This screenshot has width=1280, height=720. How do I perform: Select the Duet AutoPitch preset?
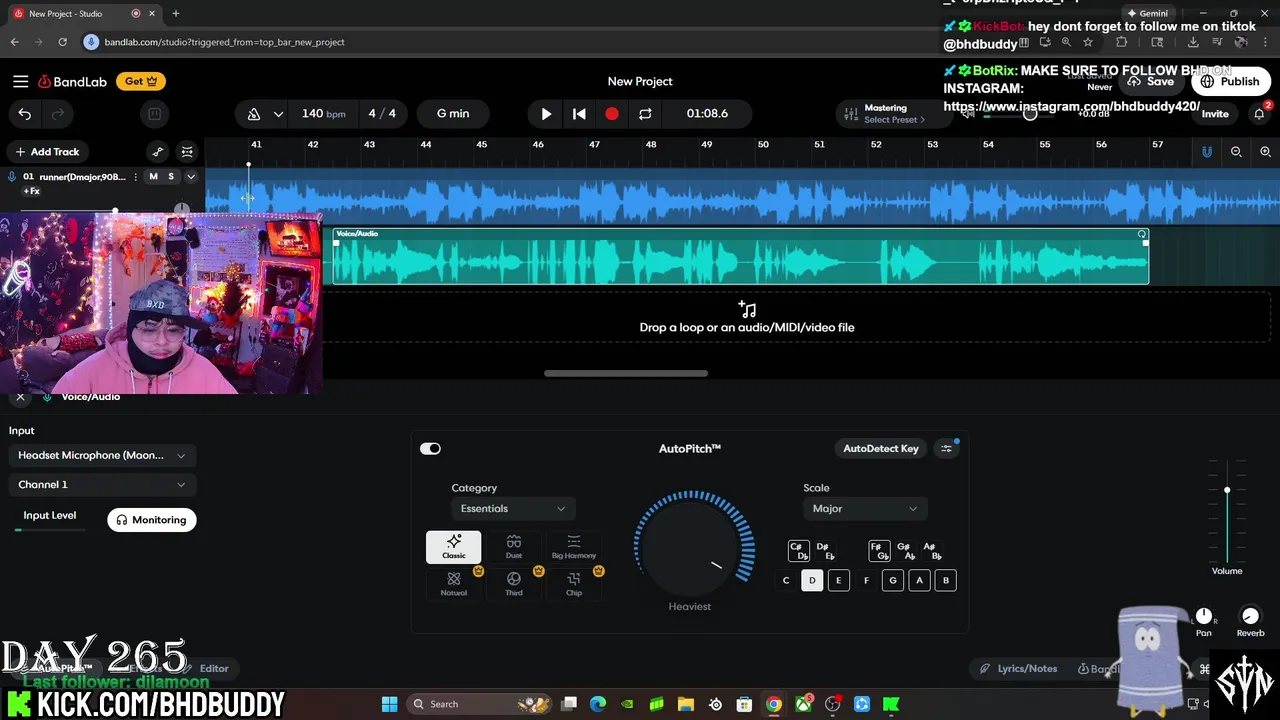coord(514,547)
